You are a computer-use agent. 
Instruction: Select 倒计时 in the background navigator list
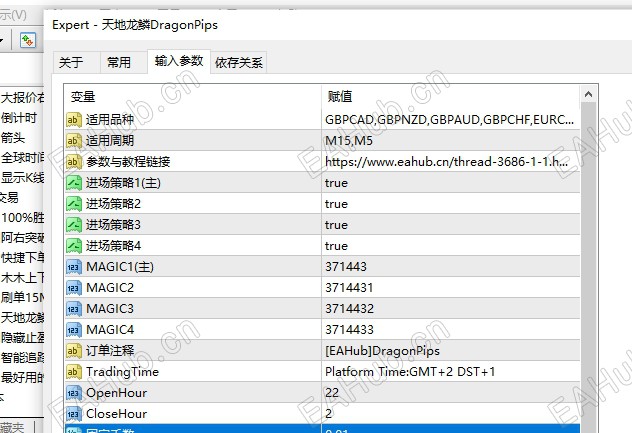(19, 118)
